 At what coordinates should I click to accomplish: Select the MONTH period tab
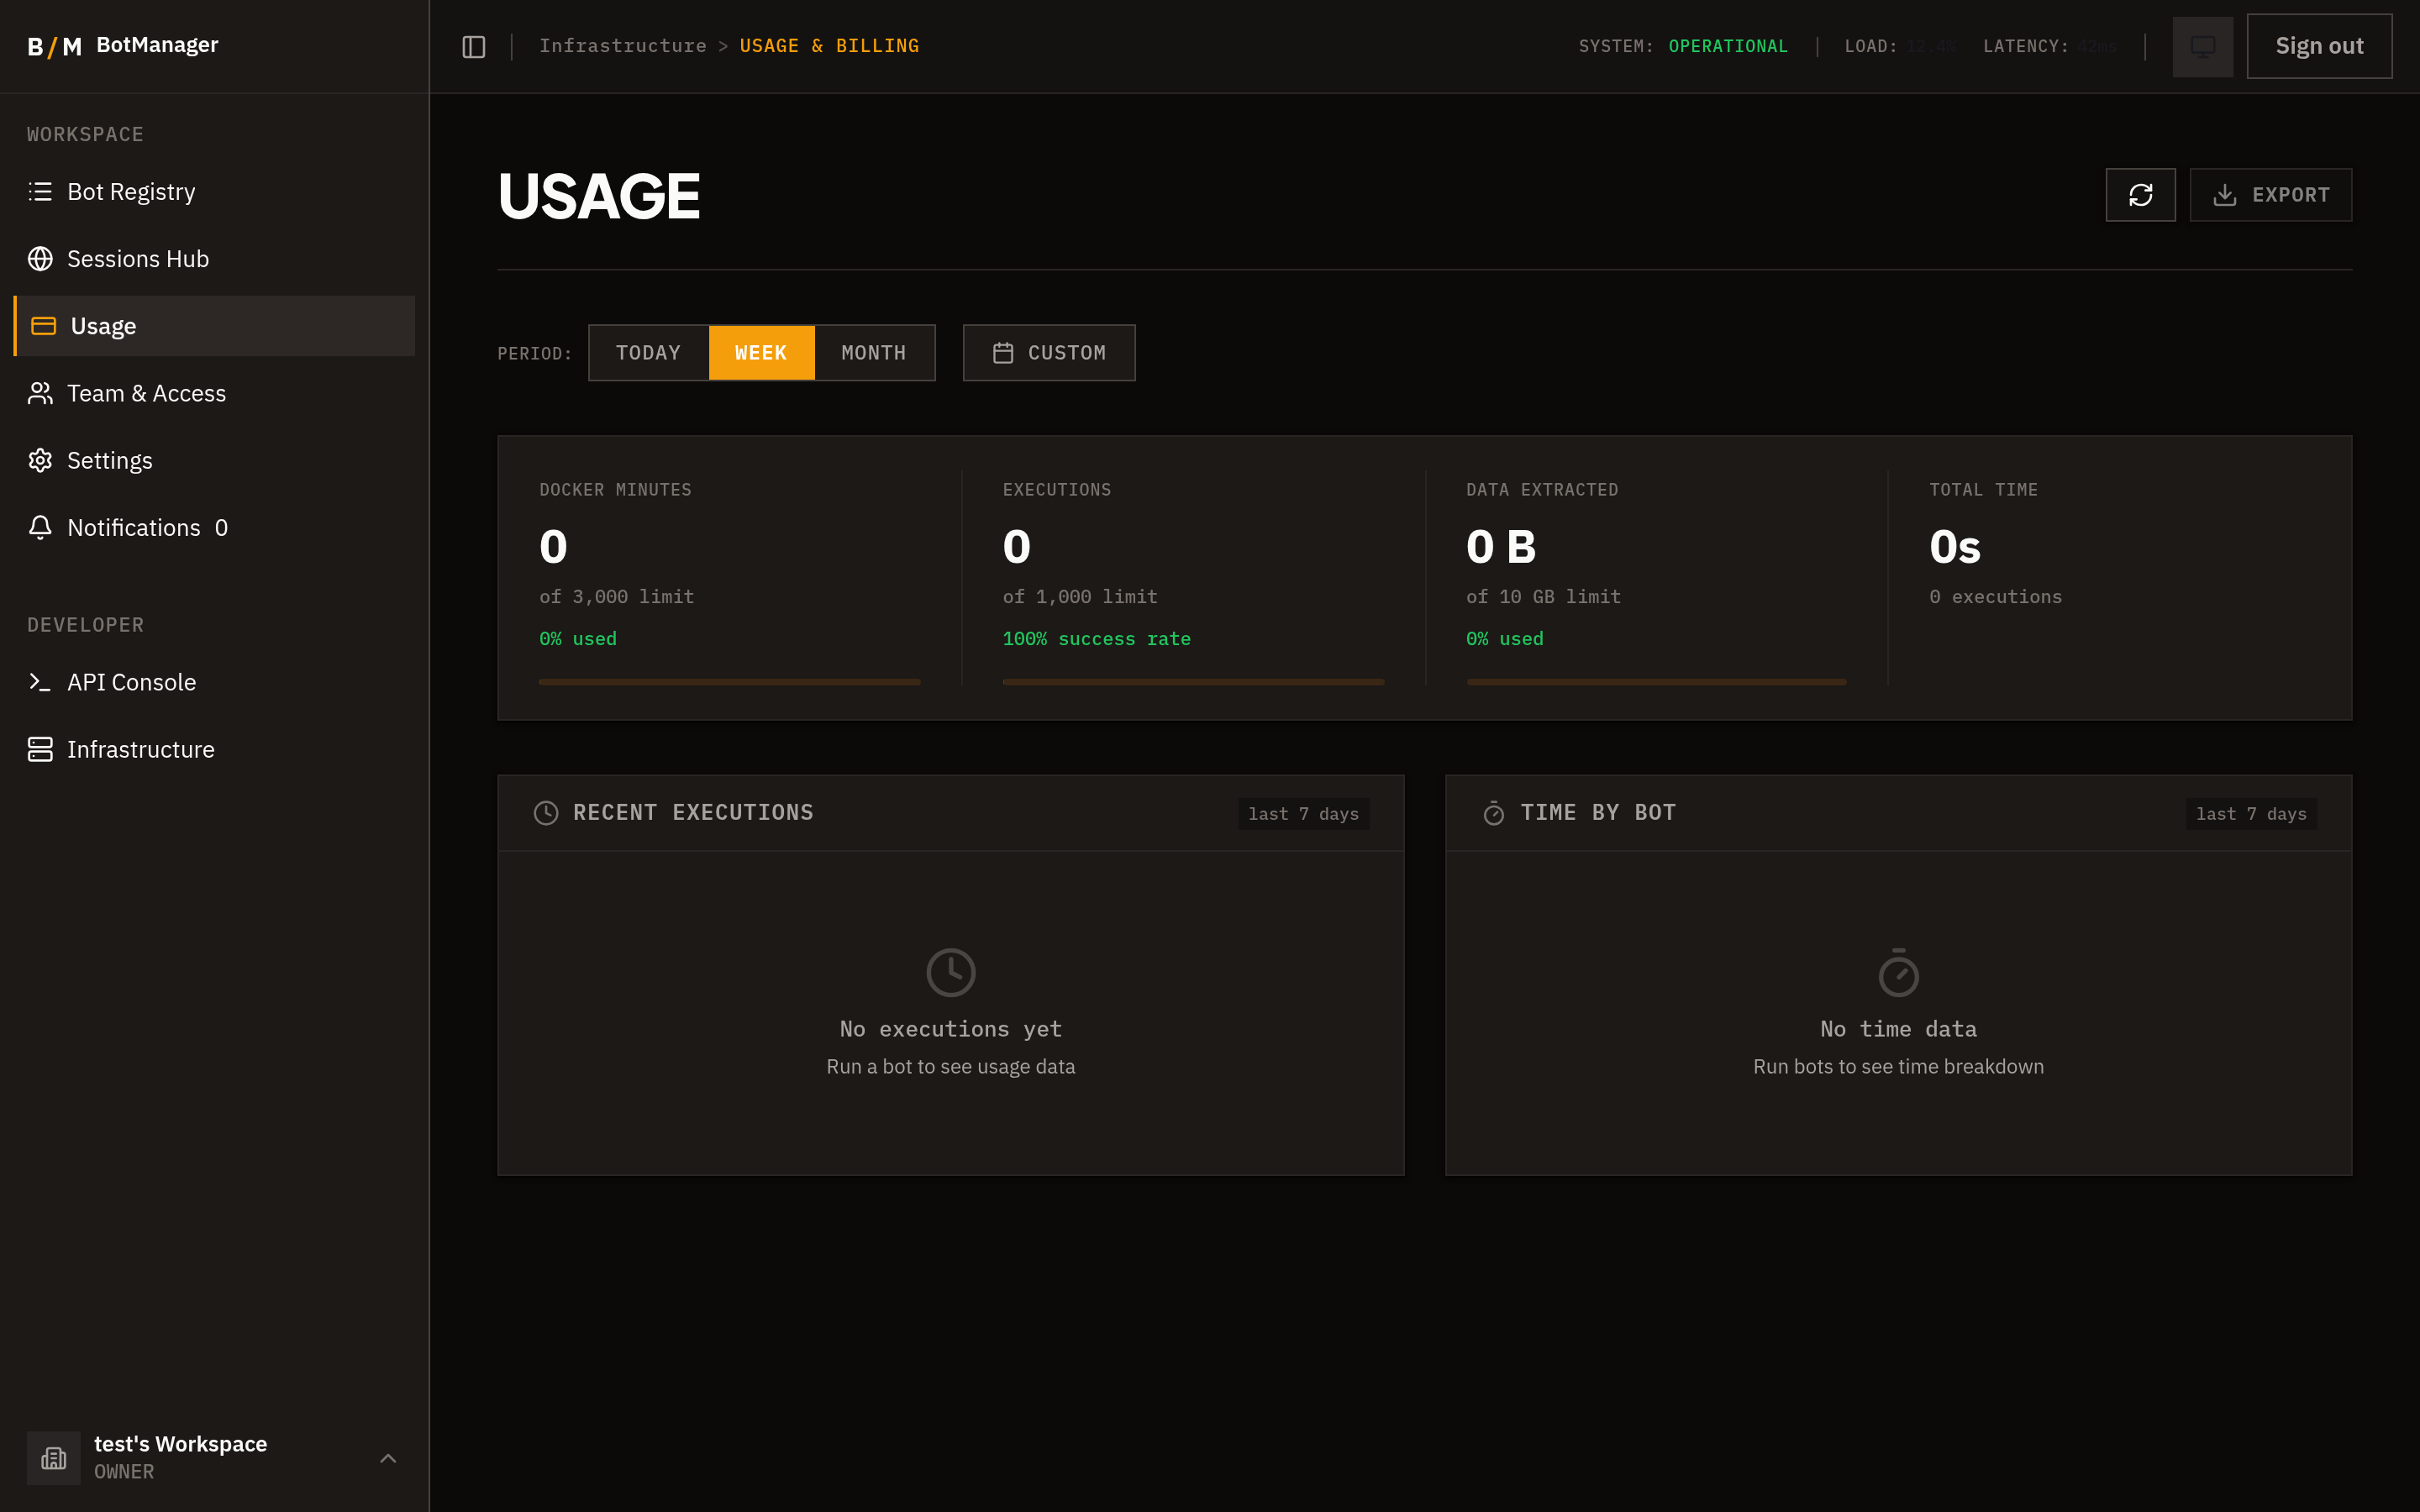[873, 352]
